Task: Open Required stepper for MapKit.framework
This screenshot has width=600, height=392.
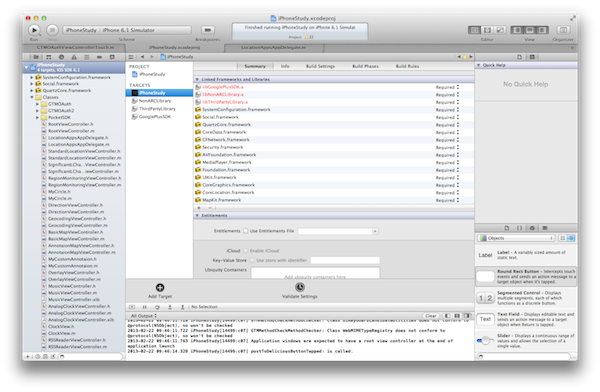Action: point(458,200)
